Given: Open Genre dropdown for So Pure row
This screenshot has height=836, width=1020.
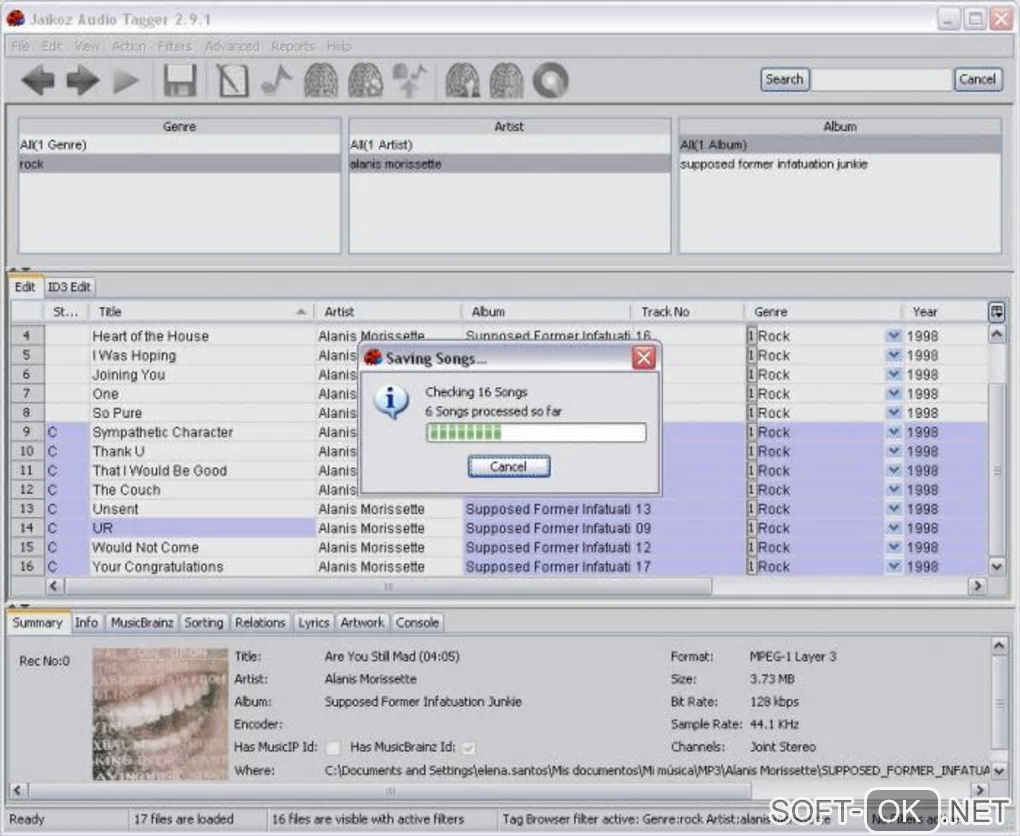Looking at the screenshot, I should coord(893,412).
